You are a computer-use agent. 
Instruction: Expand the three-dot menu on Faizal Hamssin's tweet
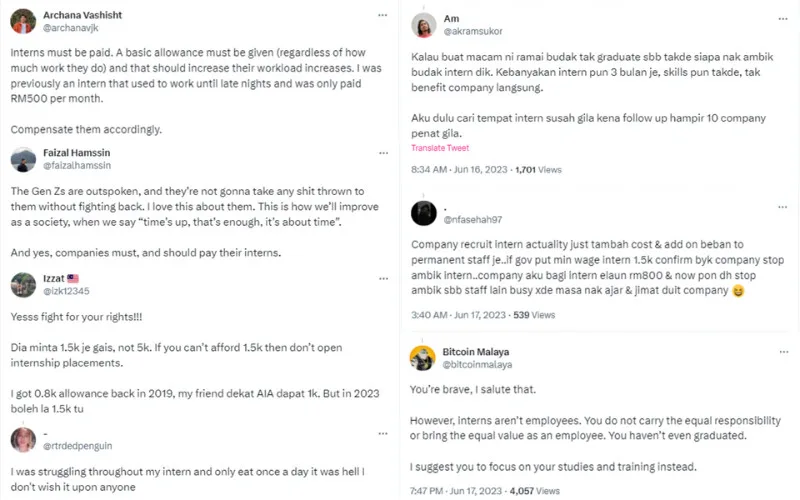coord(383,152)
